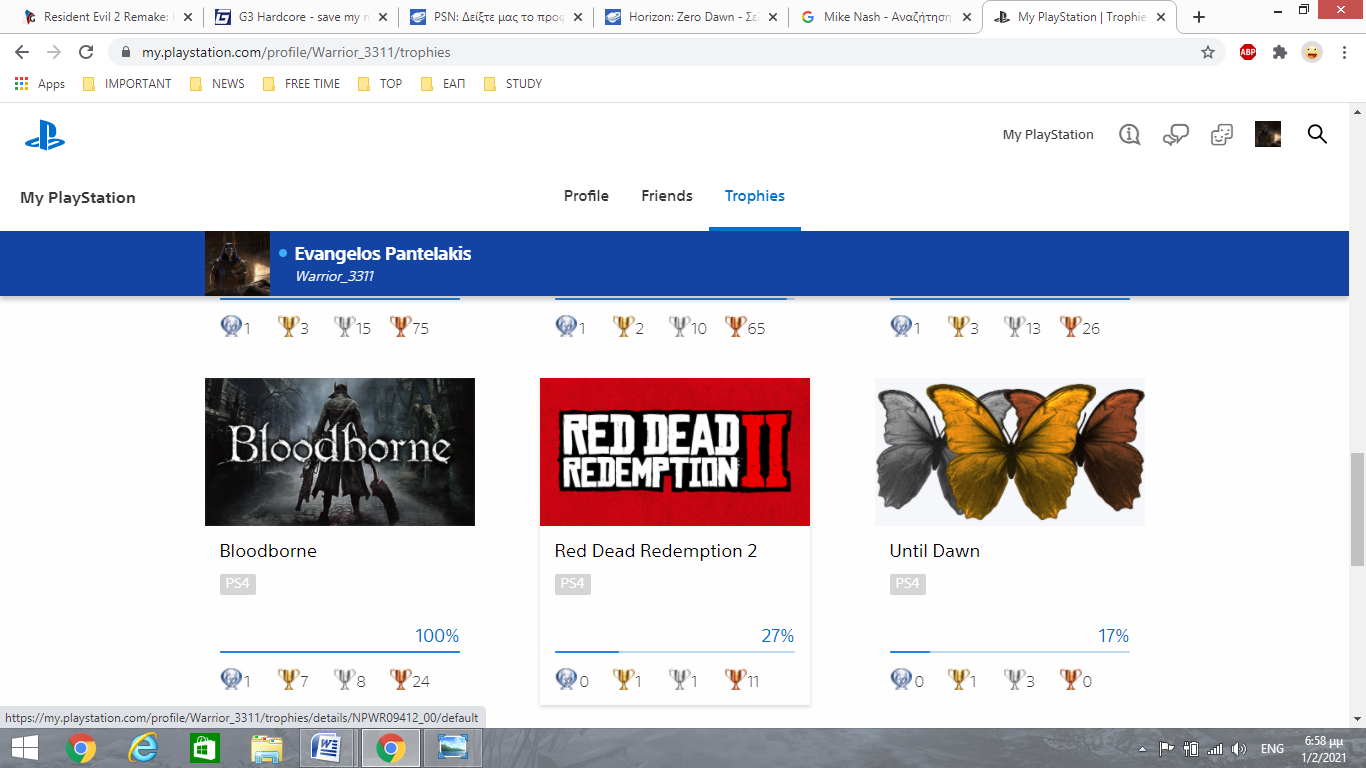Click the info circle icon in header

(1130, 134)
